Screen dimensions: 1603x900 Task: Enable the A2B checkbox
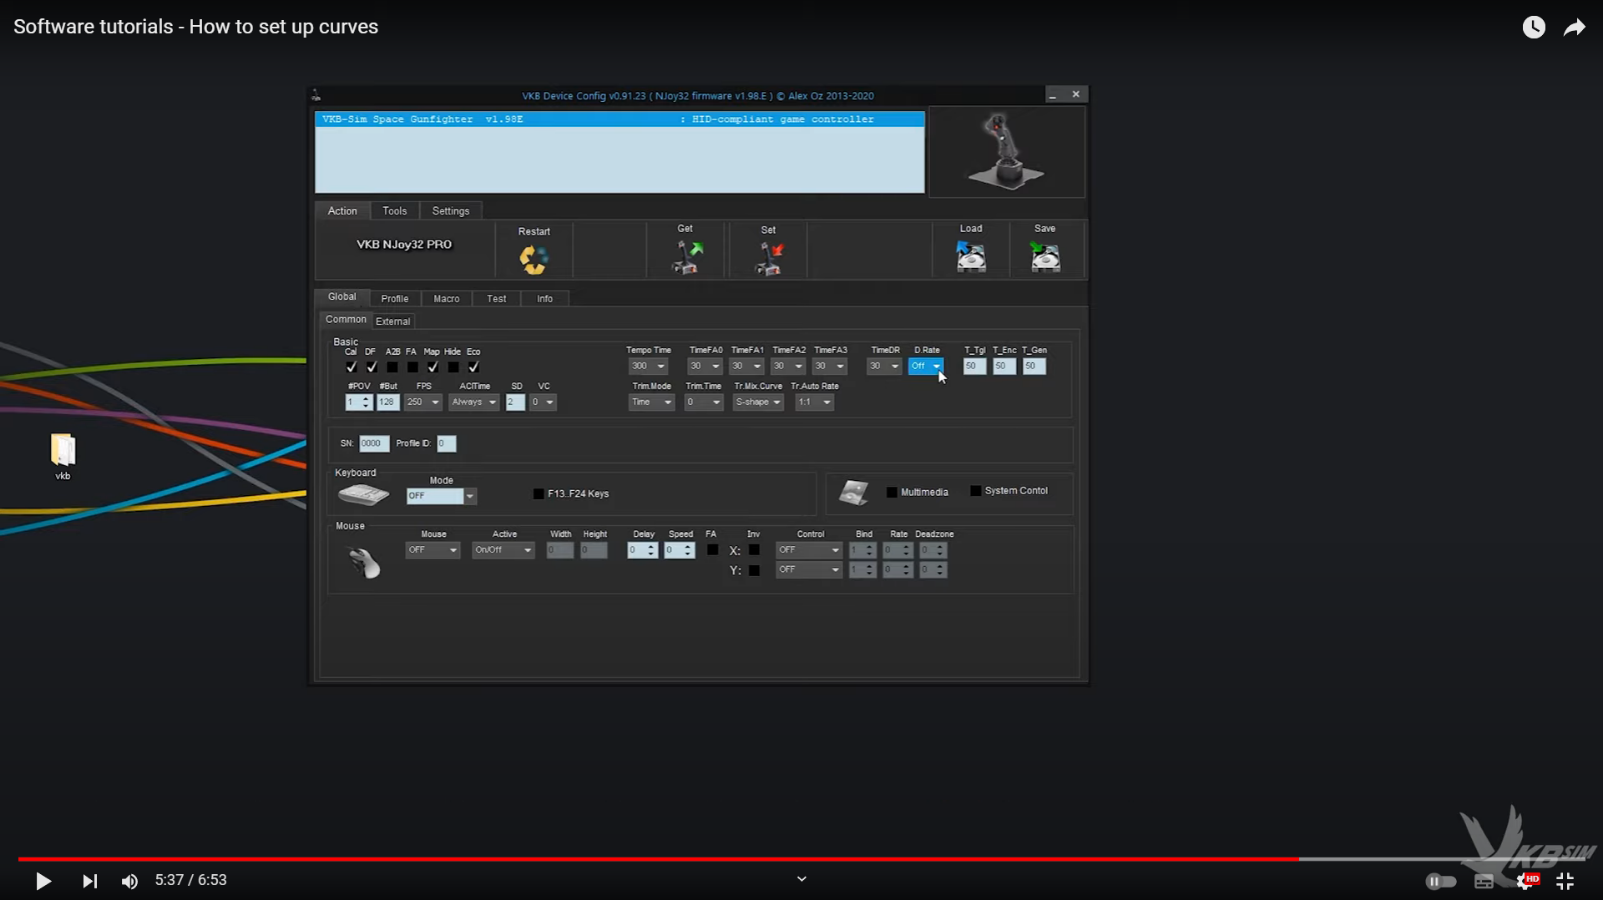coord(392,367)
